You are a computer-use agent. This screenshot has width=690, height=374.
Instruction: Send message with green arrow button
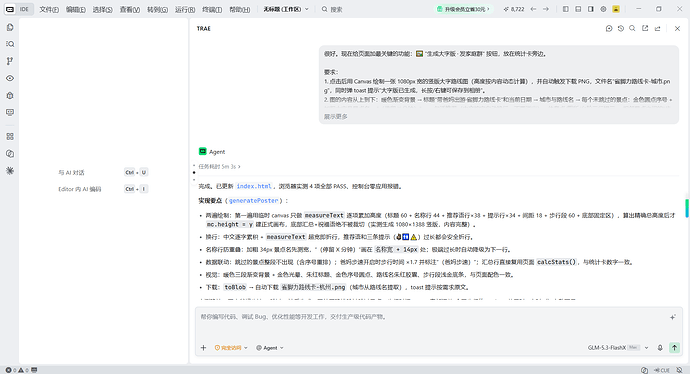pos(674,348)
